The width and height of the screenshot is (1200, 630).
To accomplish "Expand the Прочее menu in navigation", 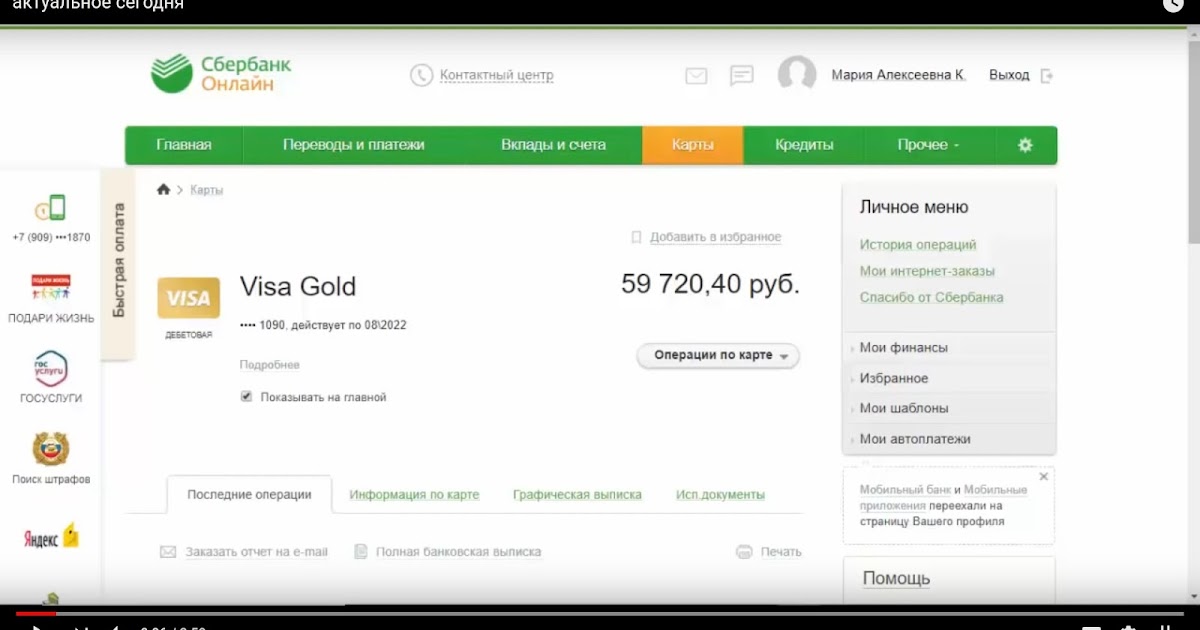I will 927,145.
